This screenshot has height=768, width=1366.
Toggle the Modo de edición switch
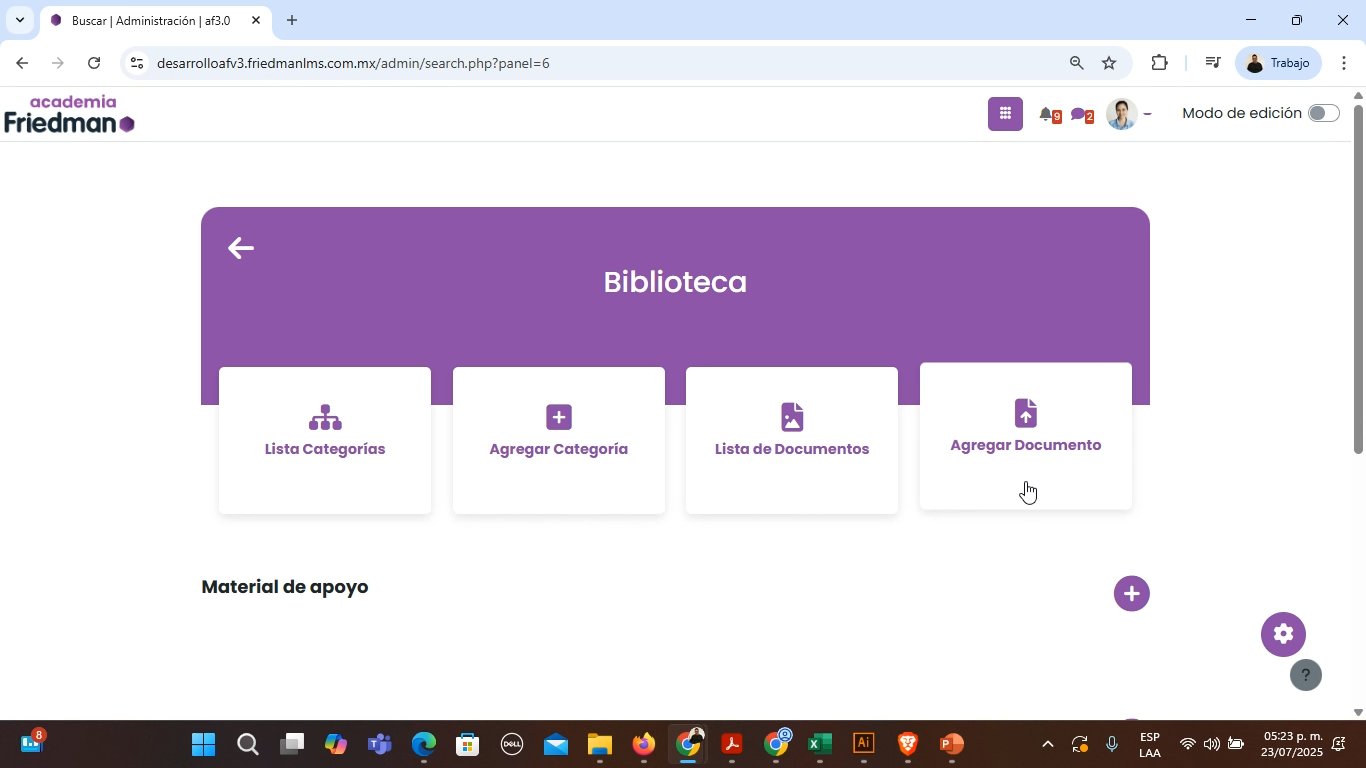tap(1323, 113)
